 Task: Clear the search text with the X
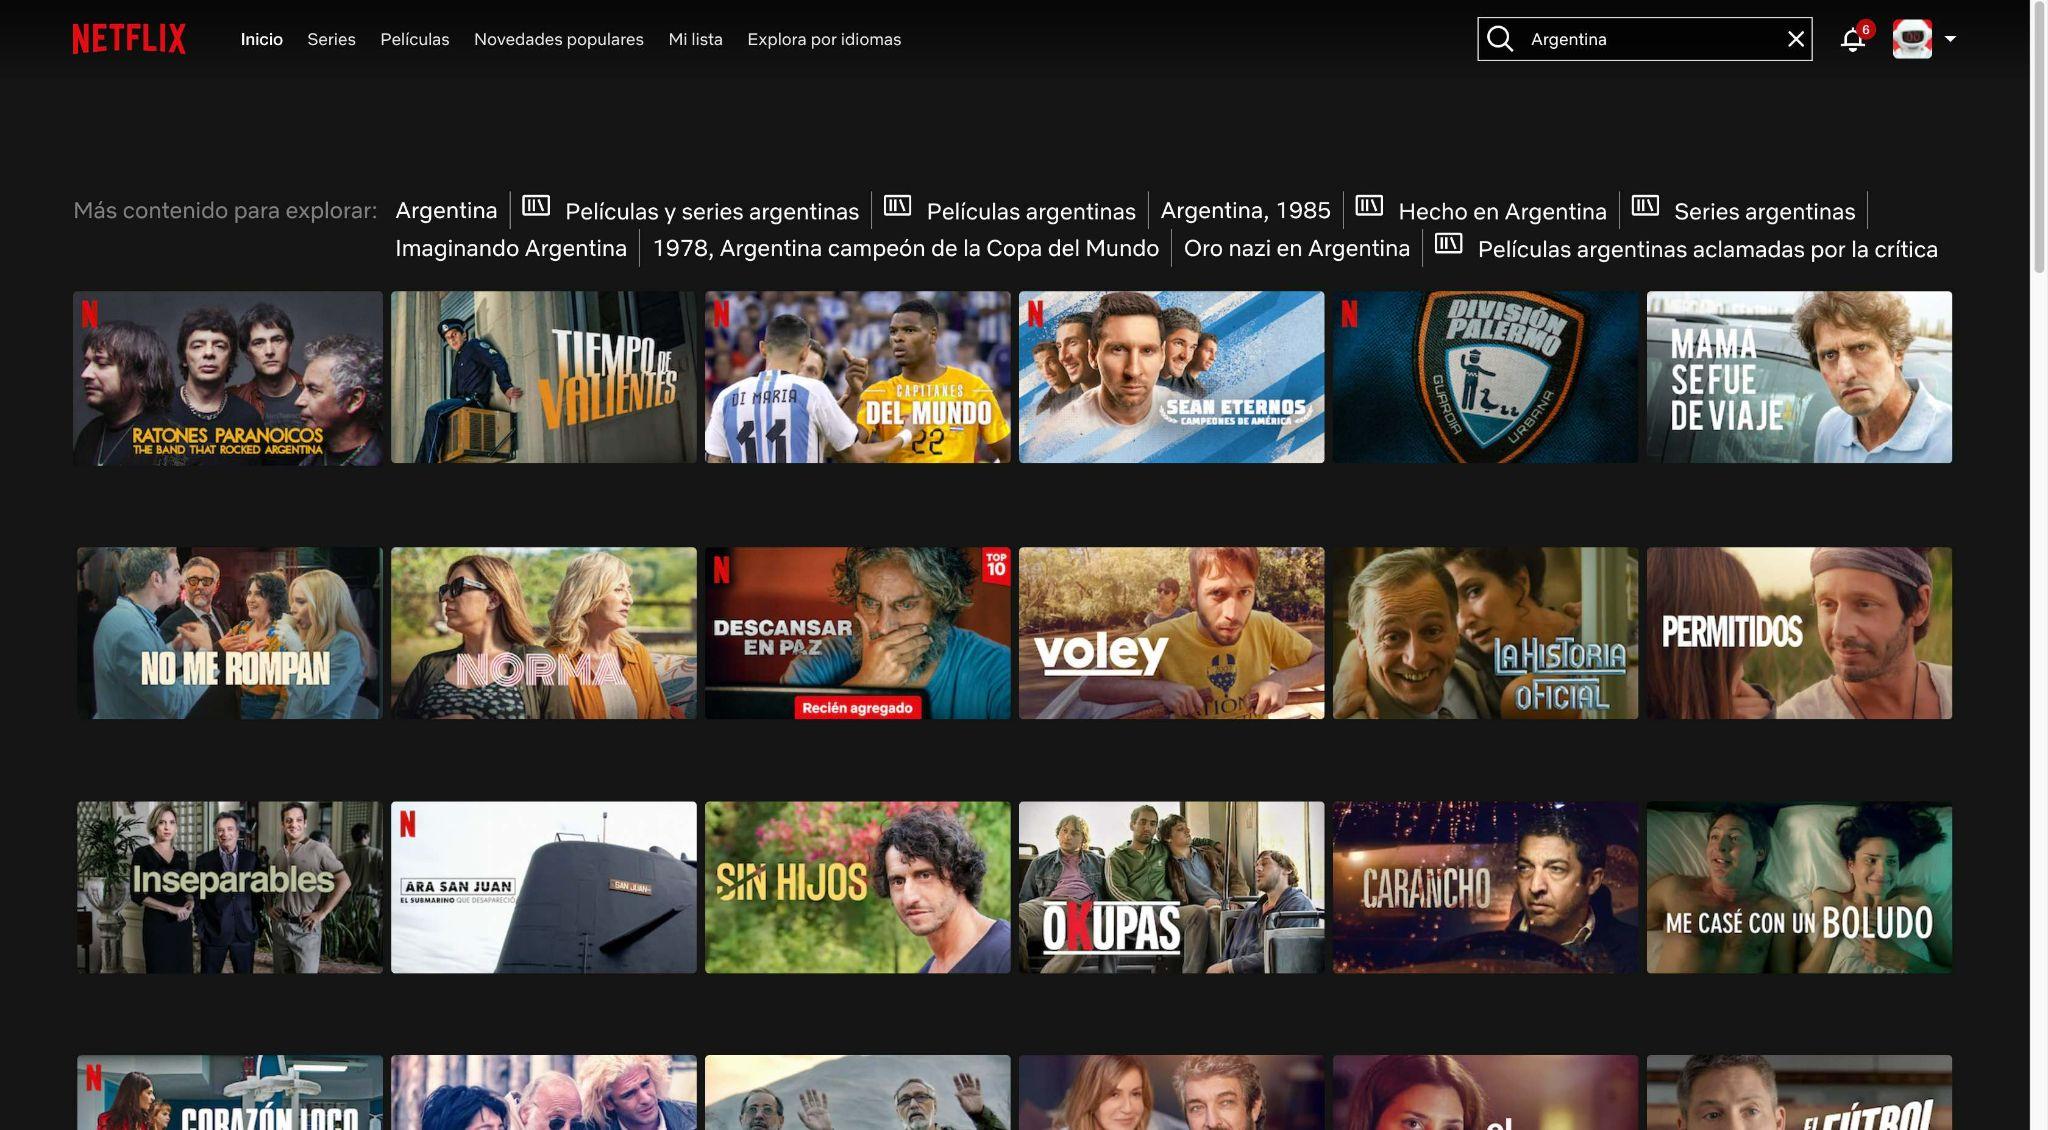tap(1796, 39)
